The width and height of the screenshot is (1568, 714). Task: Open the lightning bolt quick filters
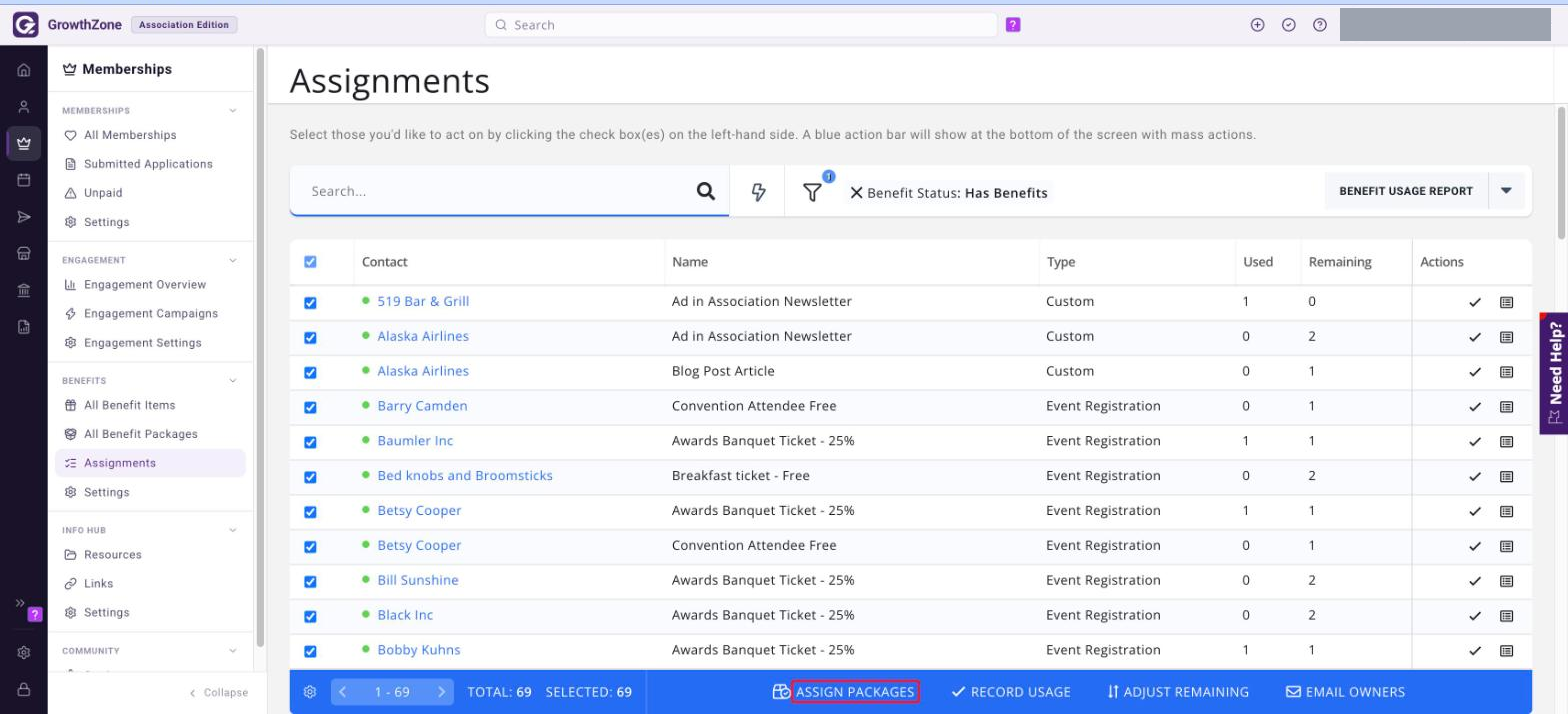pos(758,192)
